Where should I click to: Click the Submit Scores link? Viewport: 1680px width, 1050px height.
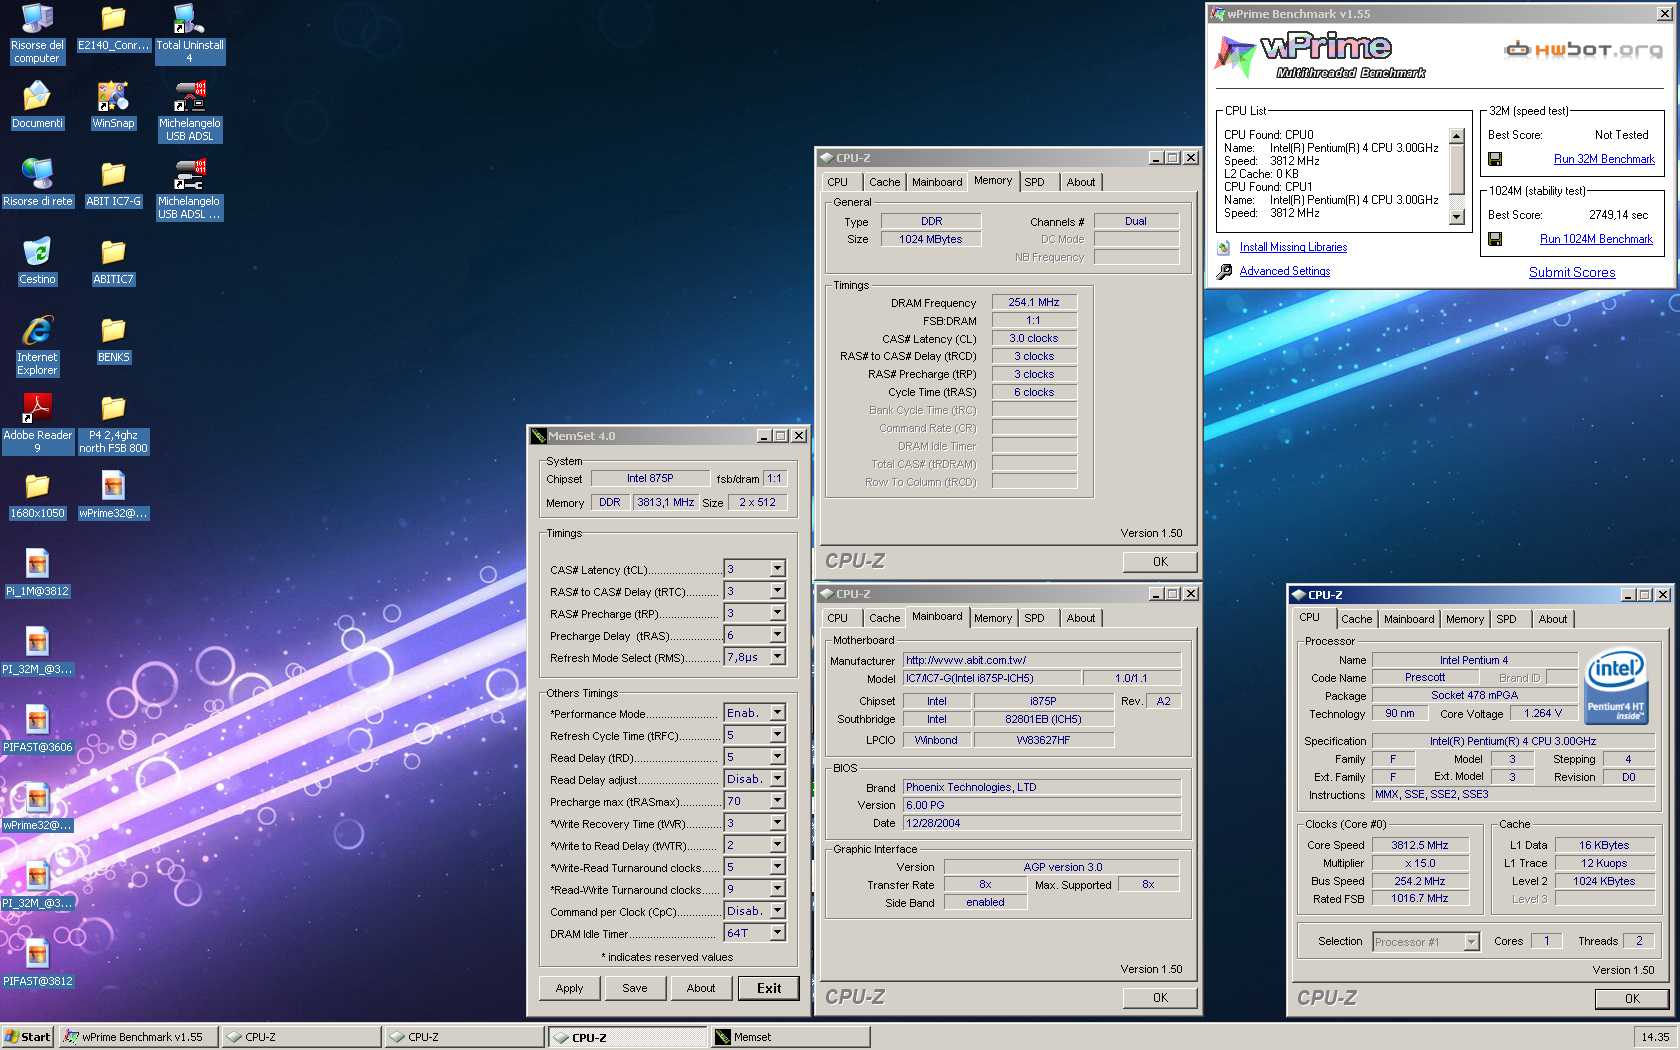[1572, 272]
